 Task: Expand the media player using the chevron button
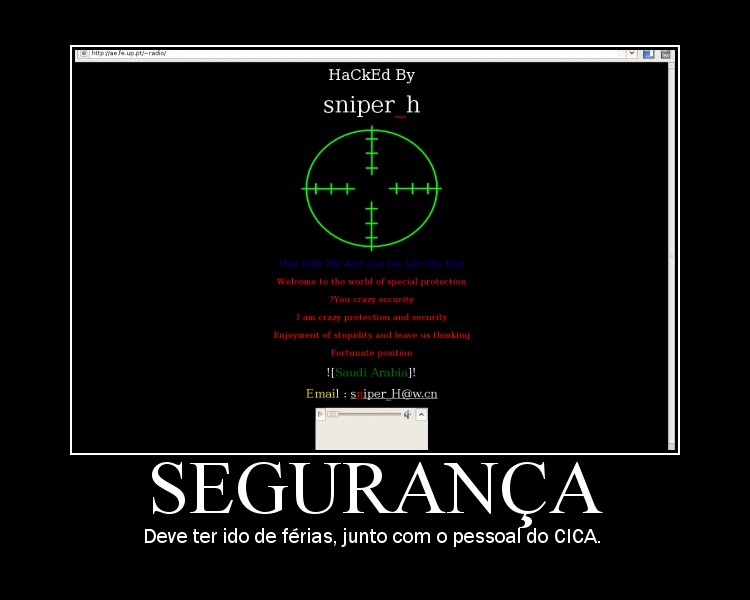coord(421,414)
